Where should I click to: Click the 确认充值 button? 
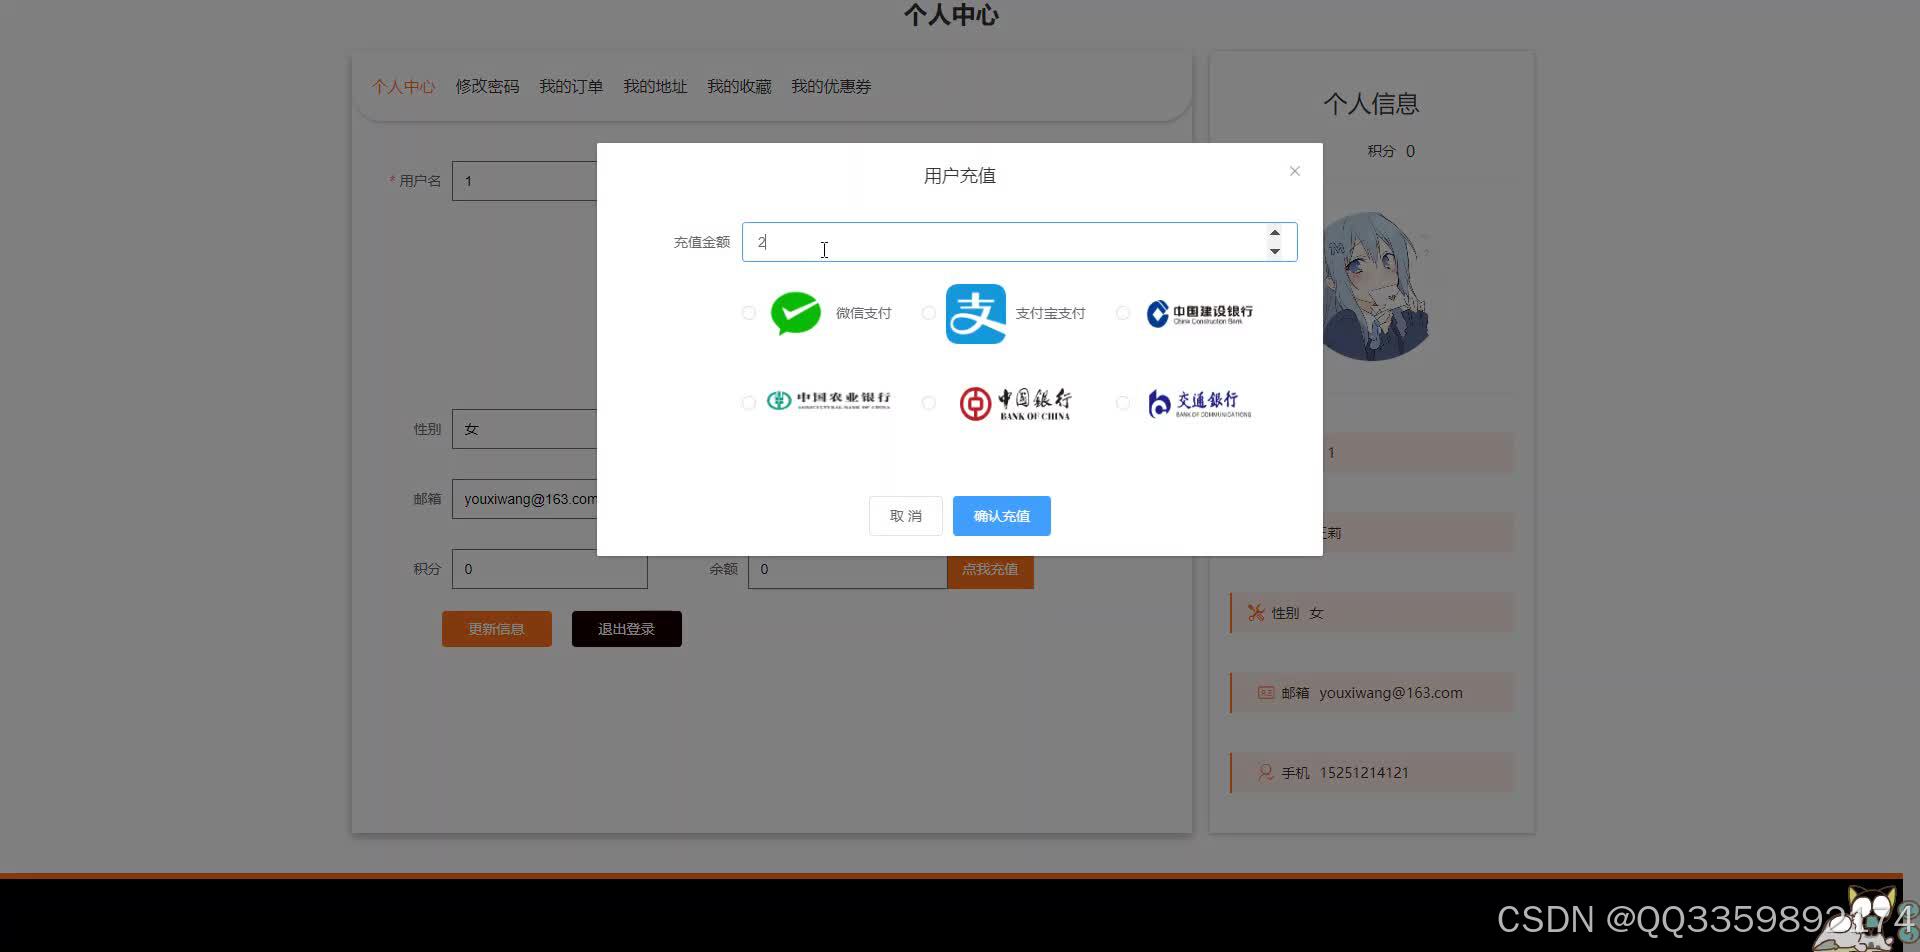coord(1002,516)
